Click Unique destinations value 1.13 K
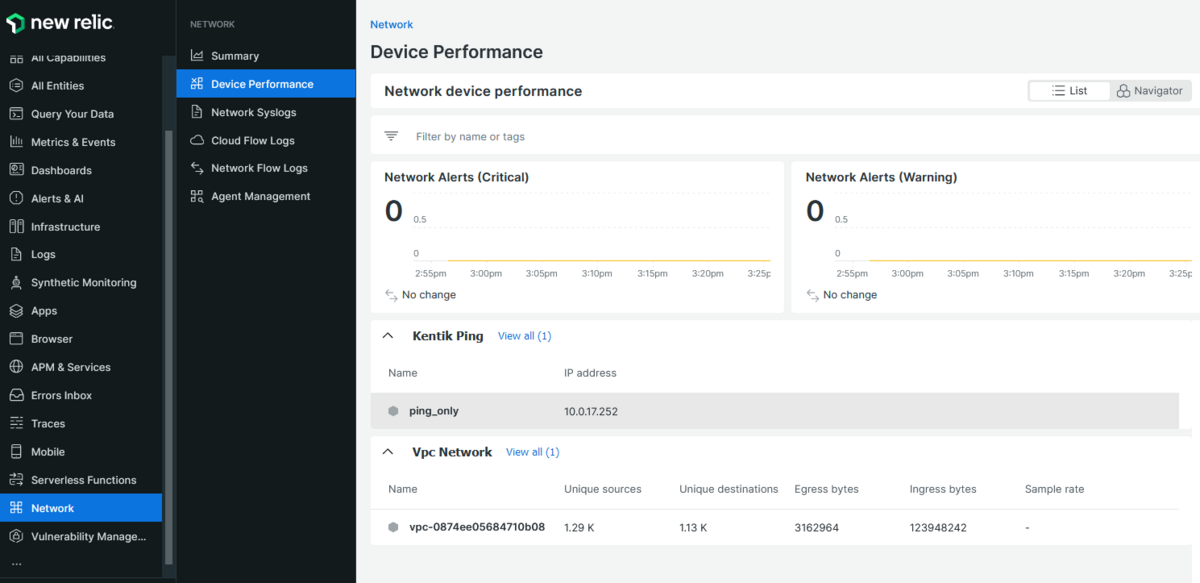The width and height of the screenshot is (1200, 583). tap(694, 527)
